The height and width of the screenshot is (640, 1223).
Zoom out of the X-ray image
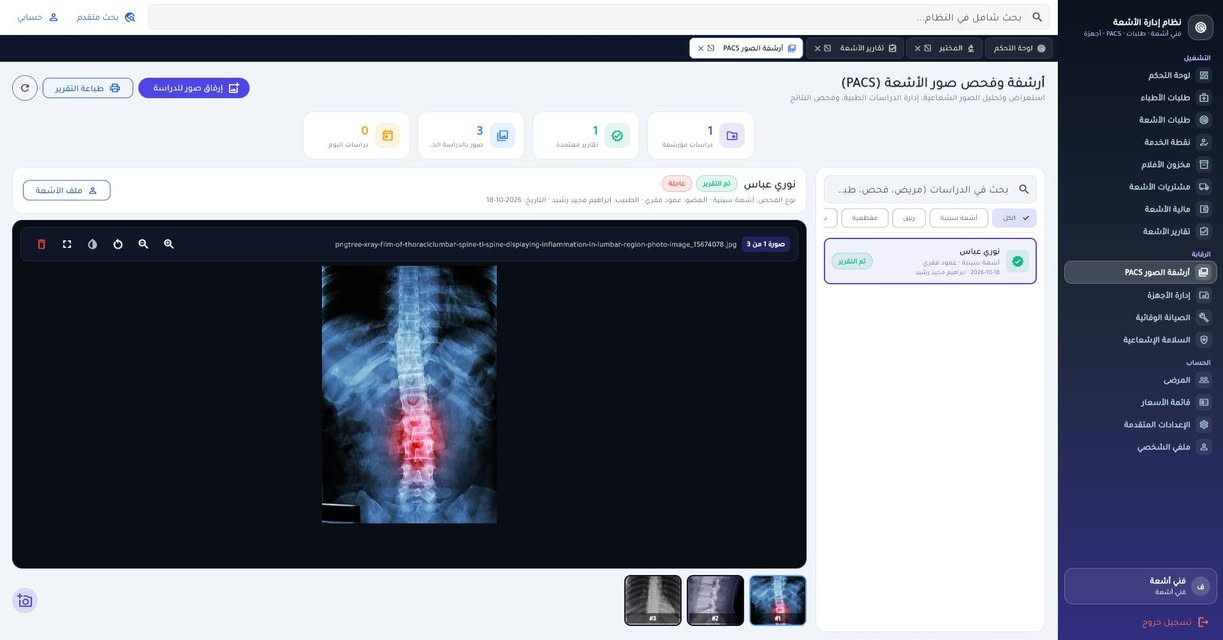tap(143, 244)
